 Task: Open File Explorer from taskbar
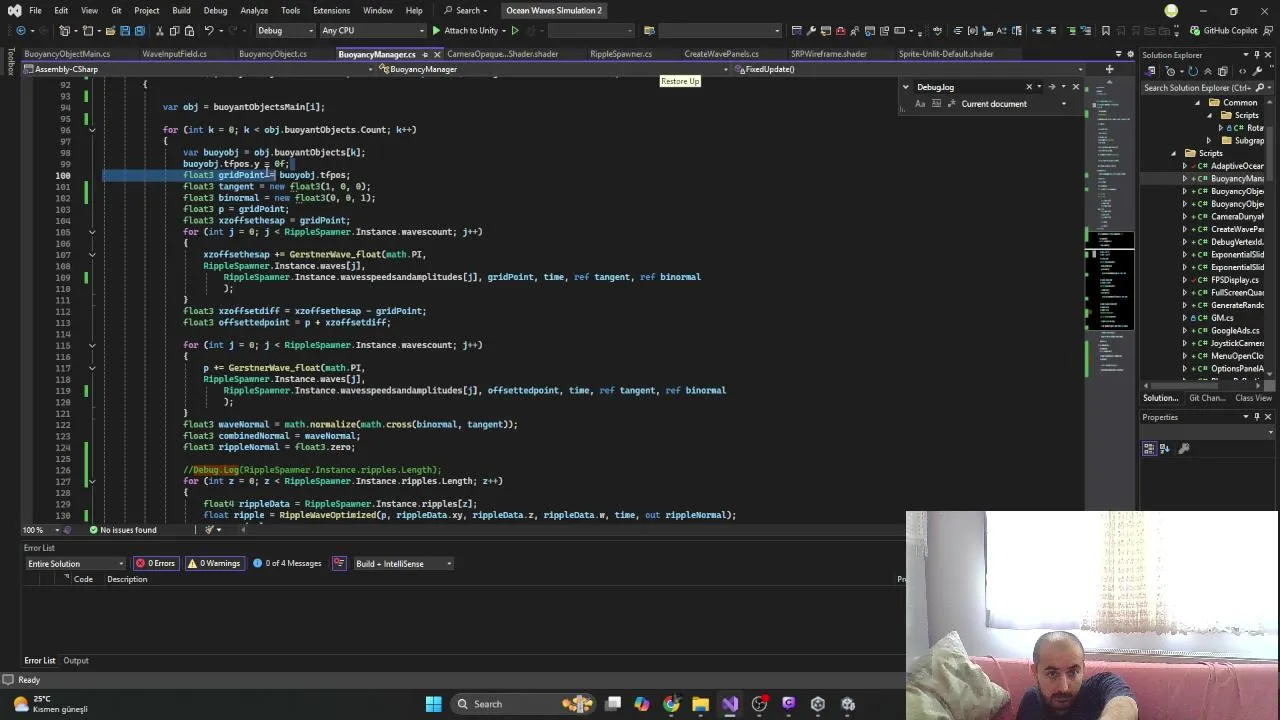click(700, 704)
